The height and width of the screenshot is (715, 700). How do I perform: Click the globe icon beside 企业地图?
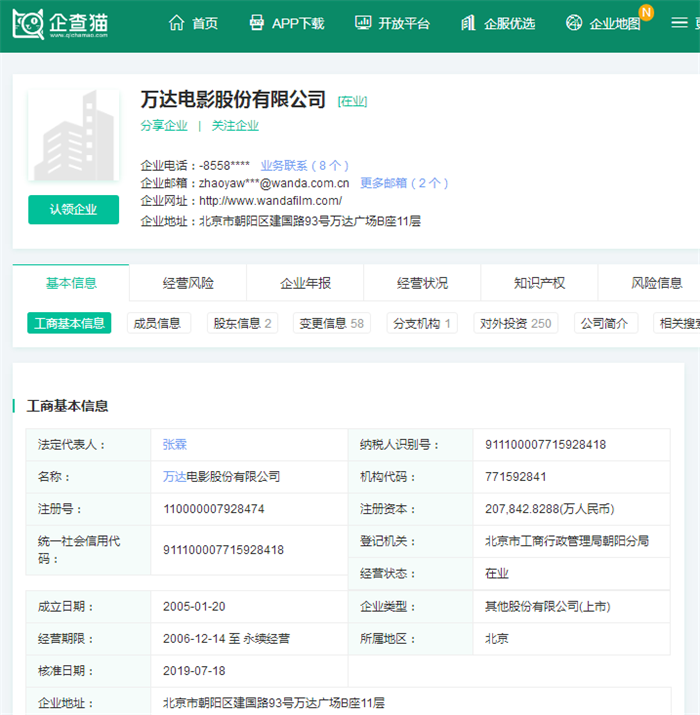point(574,23)
